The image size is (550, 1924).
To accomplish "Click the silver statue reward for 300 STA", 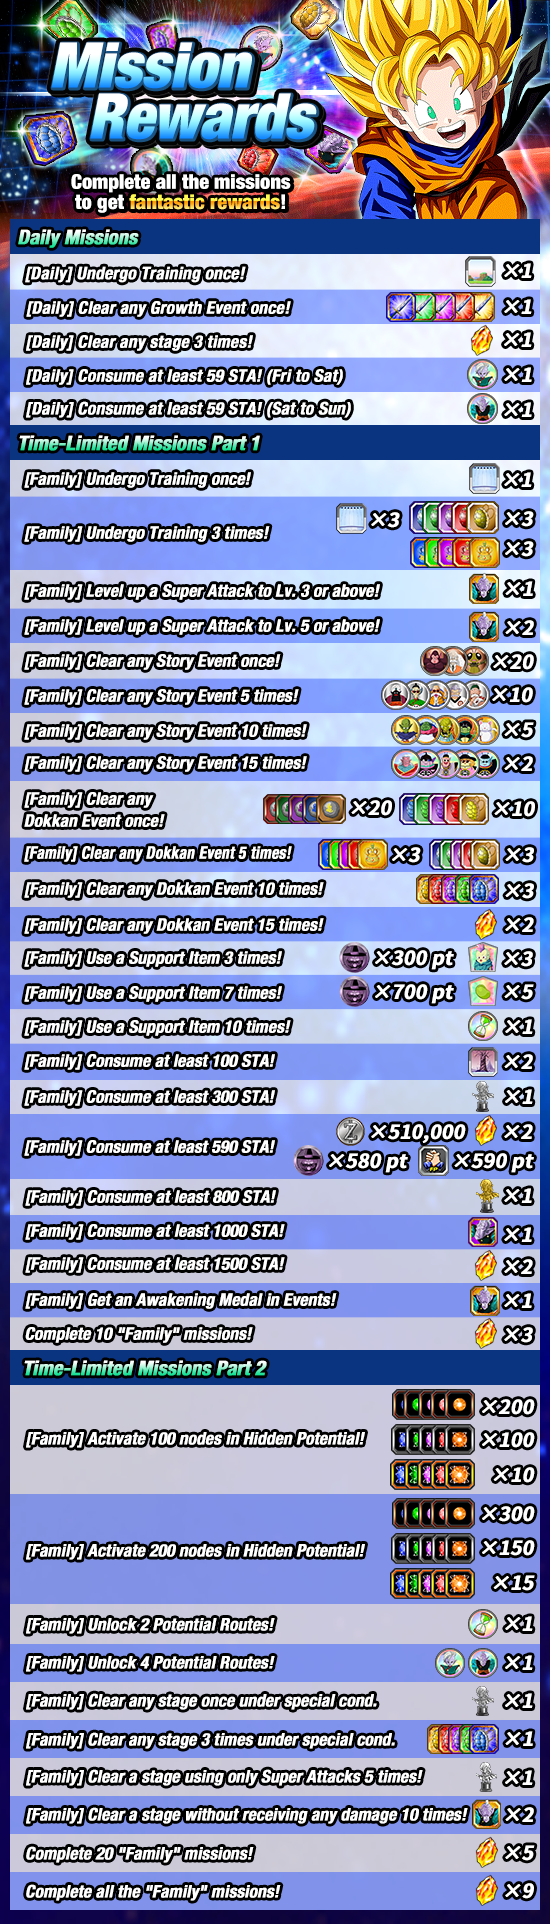I will coord(484,1096).
